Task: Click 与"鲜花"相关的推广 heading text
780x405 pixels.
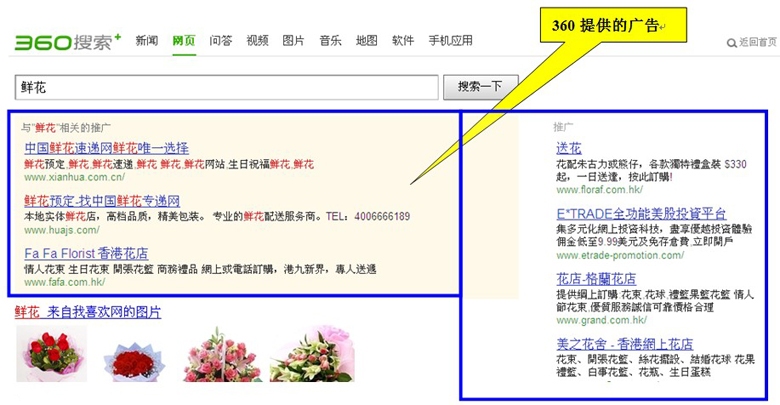Action: tap(66, 128)
